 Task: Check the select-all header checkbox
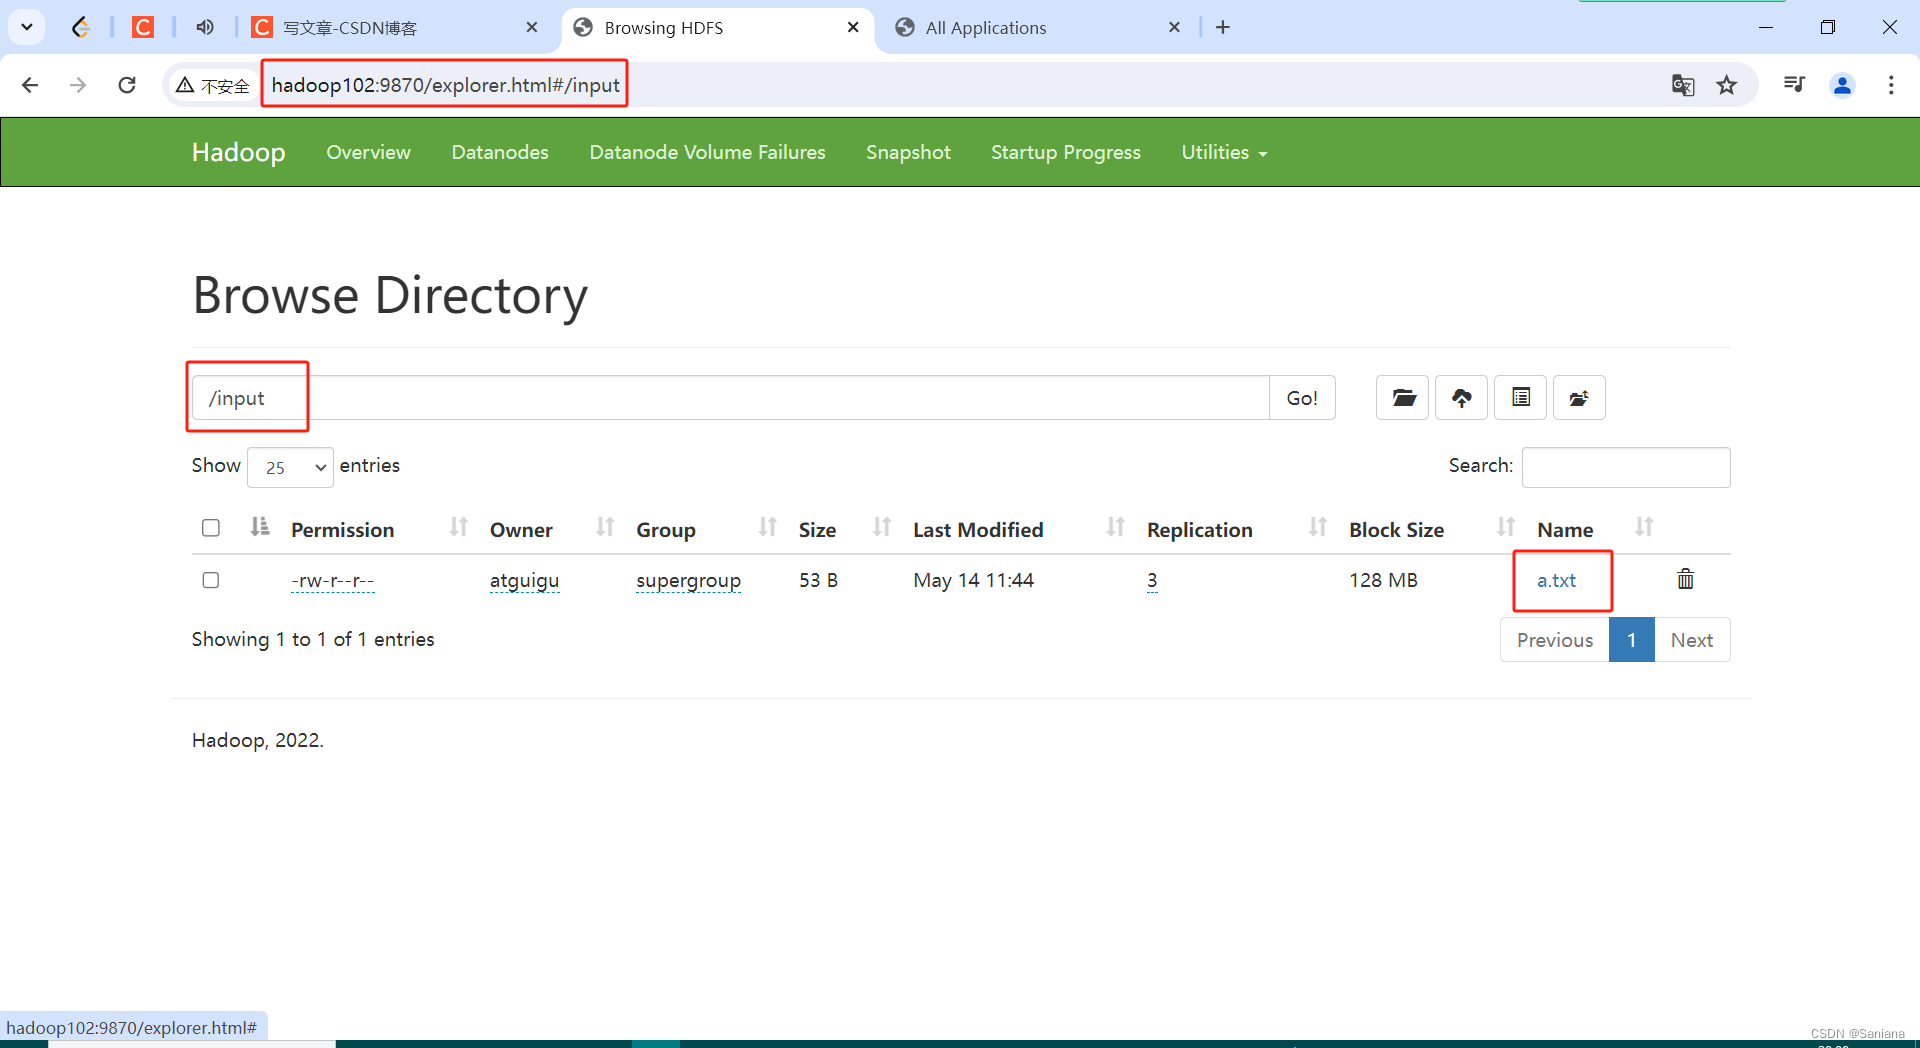coord(210,528)
